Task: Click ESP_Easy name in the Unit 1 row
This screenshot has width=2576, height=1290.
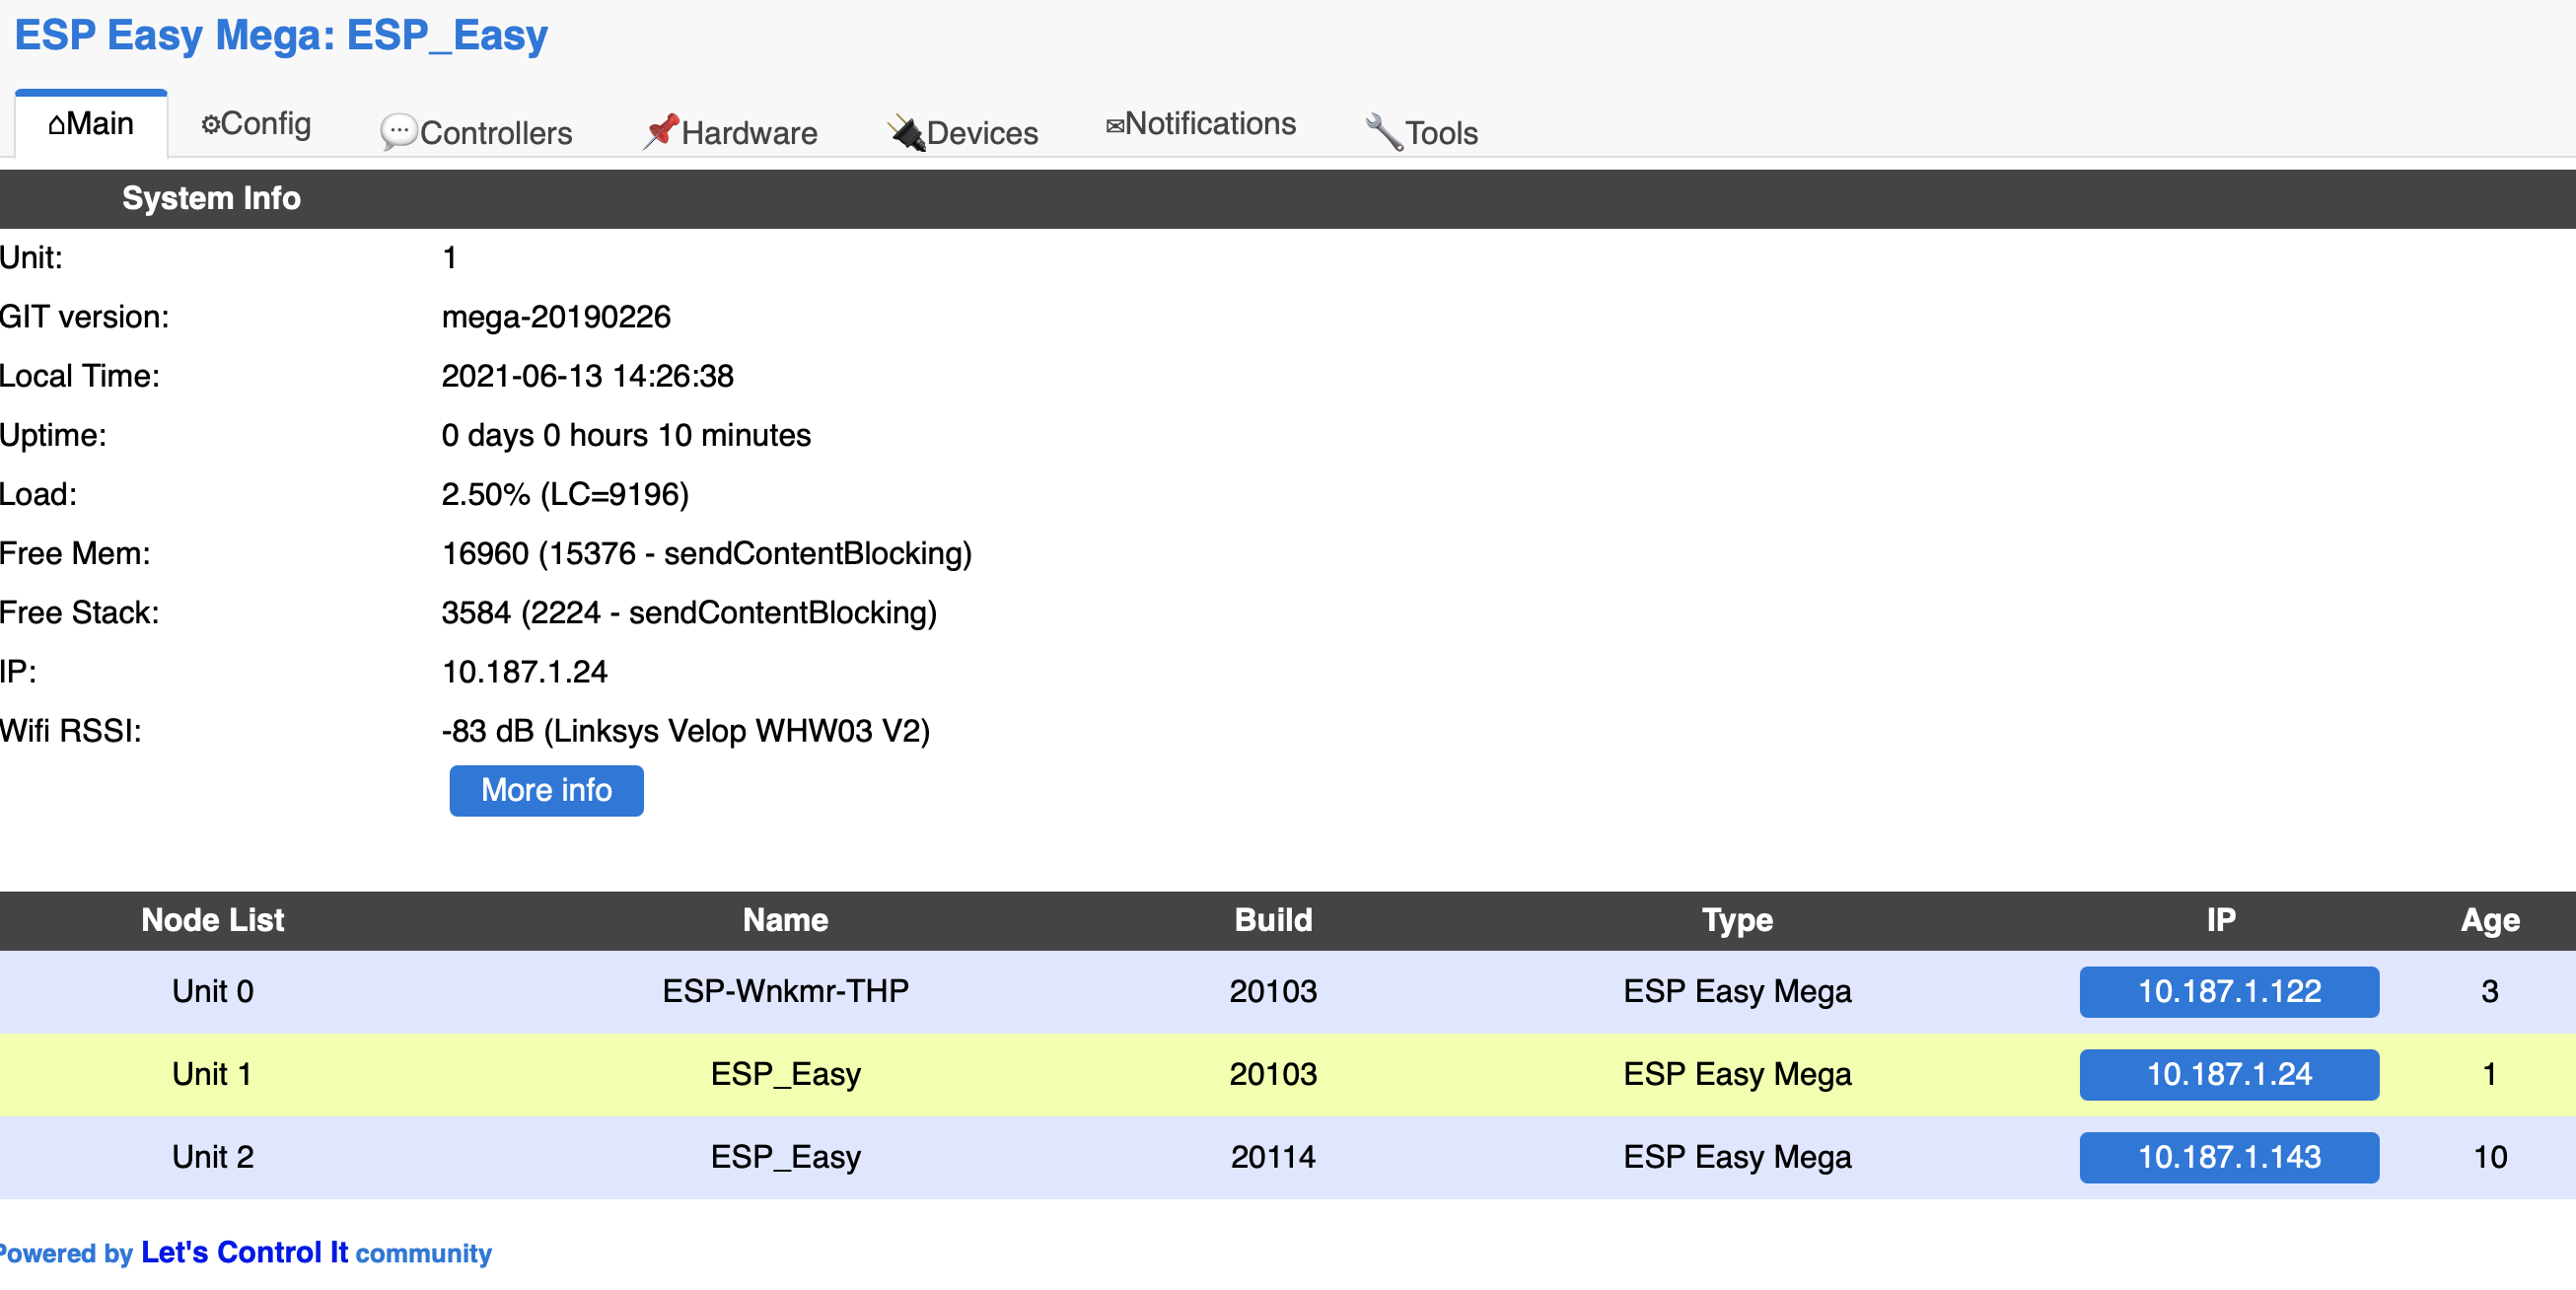Action: tap(785, 1074)
